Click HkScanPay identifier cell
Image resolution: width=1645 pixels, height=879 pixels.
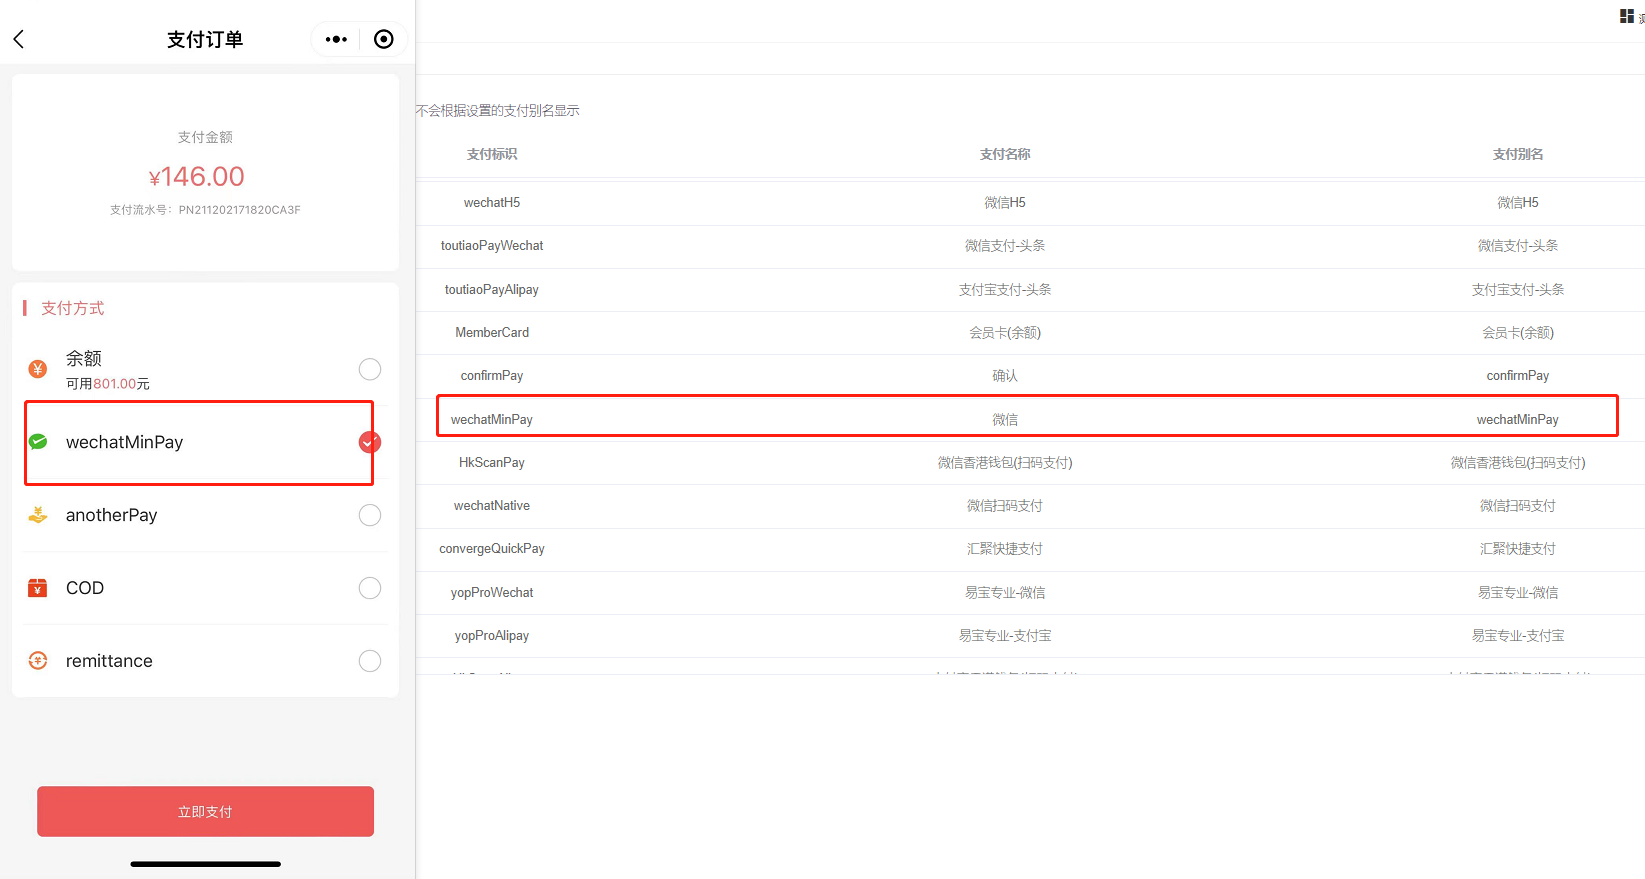(x=492, y=463)
